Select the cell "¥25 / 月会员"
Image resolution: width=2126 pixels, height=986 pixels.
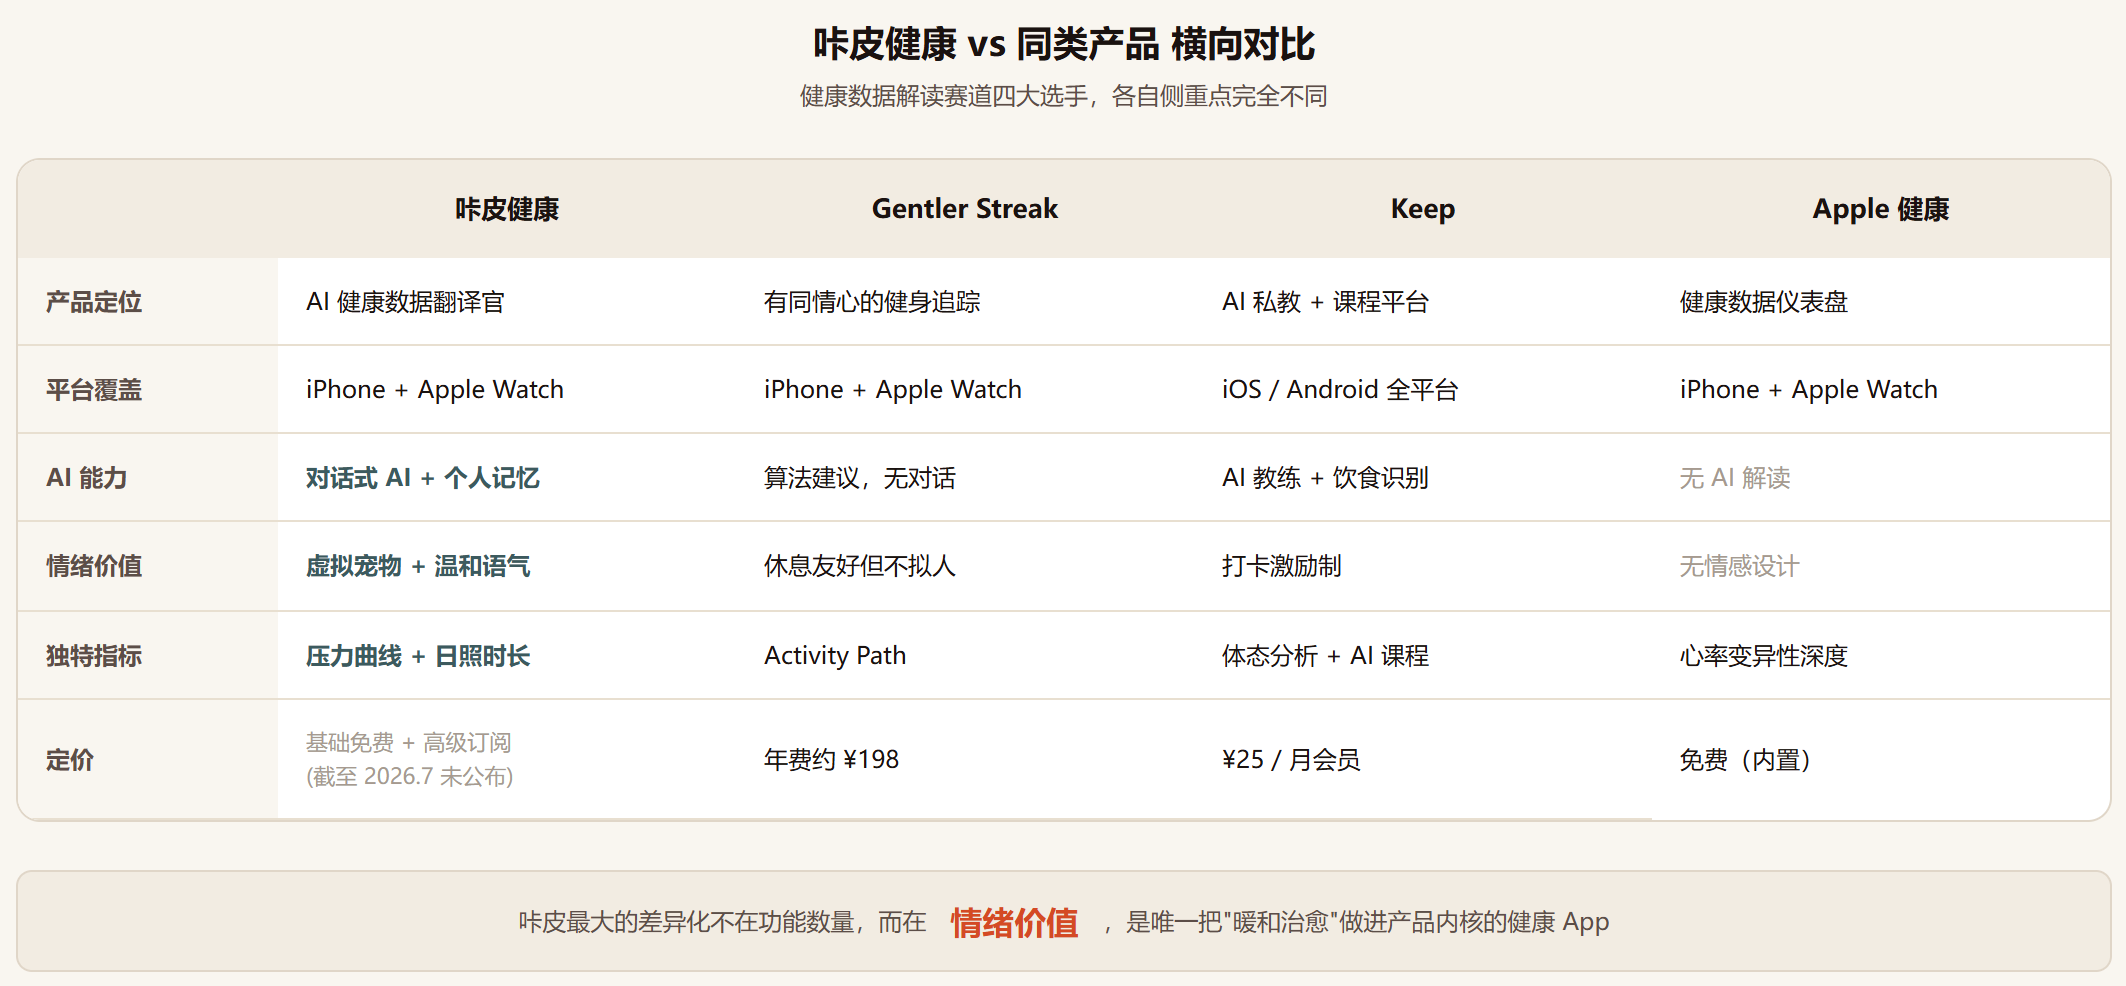[x=1291, y=760]
